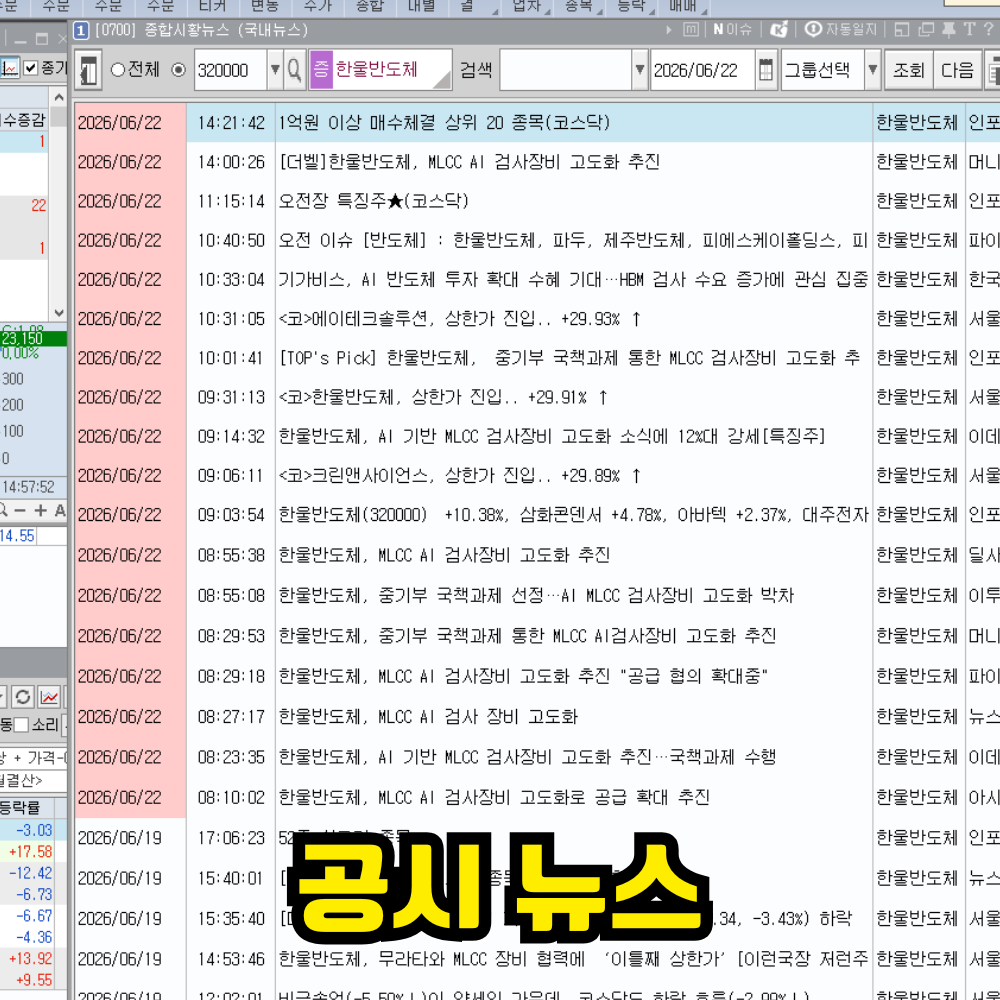Click the small m icon in title bar
Screen dimensions: 1000x1000
tap(691, 29)
